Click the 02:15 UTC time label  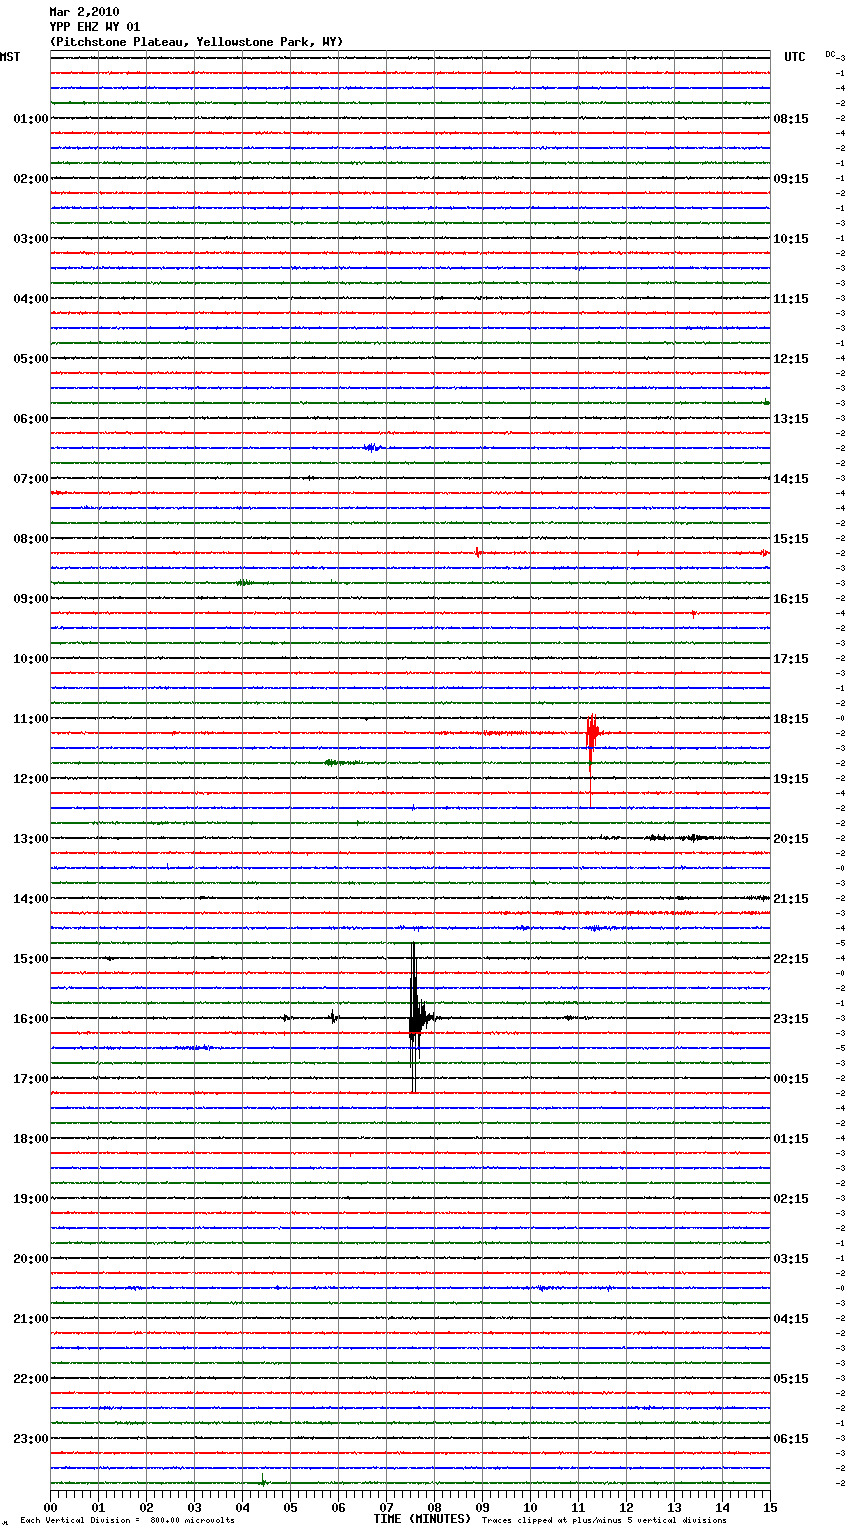pos(791,1199)
